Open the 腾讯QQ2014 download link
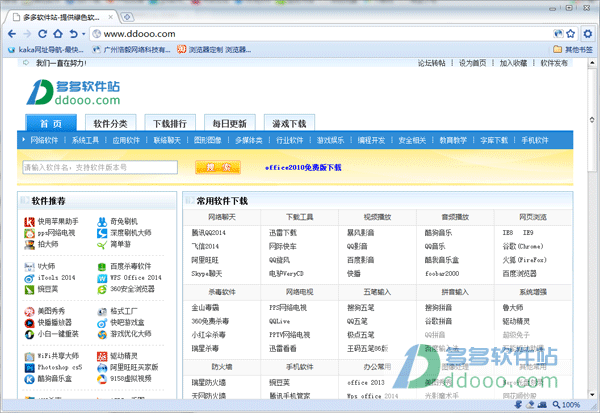600x413 pixels. (209, 232)
